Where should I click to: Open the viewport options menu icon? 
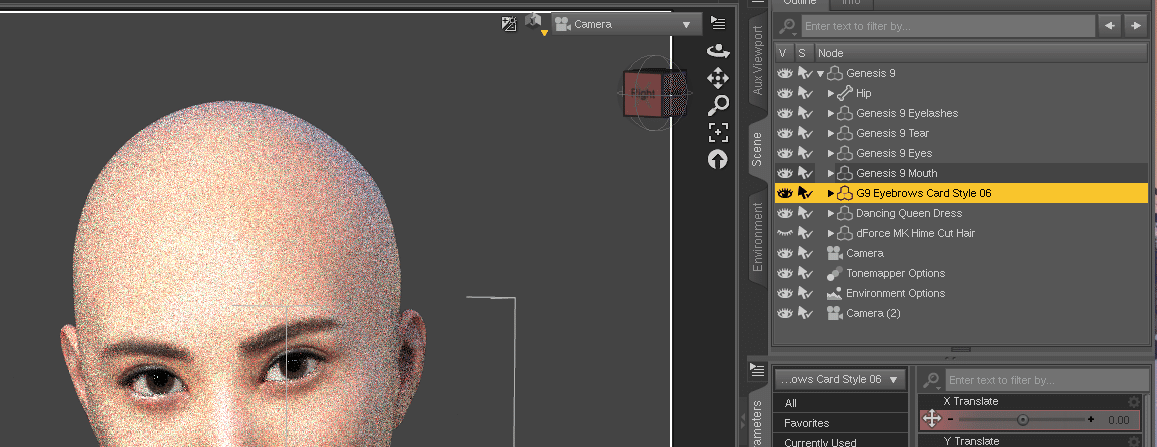pos(717,23)
